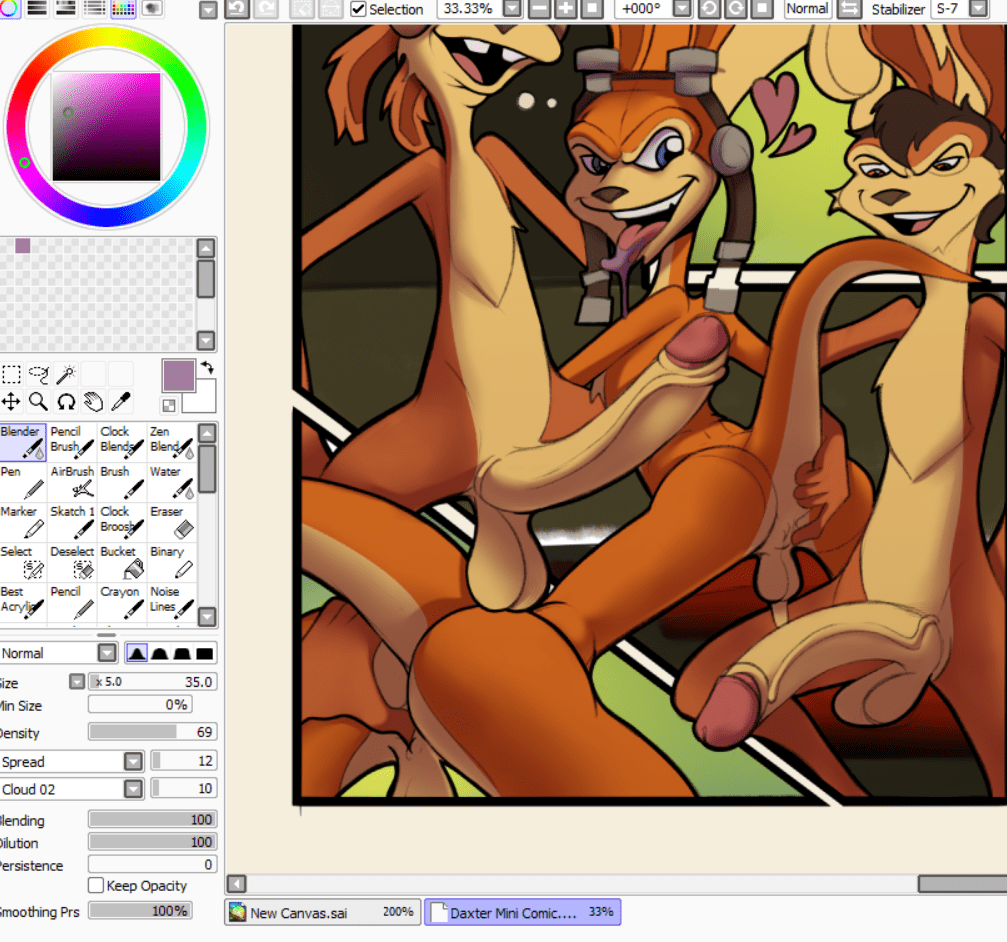1007x942 pixels.
Task: Click the canvas rotation reset button
Action: [762, 9]
